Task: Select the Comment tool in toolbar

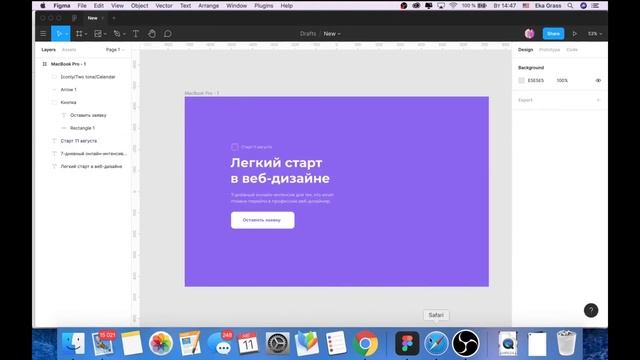Action: (168, 34)
